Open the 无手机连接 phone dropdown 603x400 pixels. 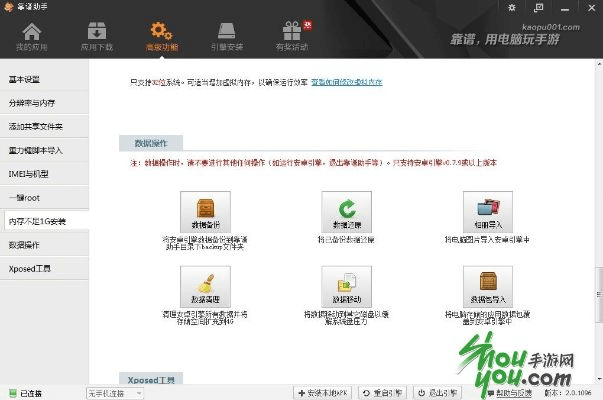115,393
